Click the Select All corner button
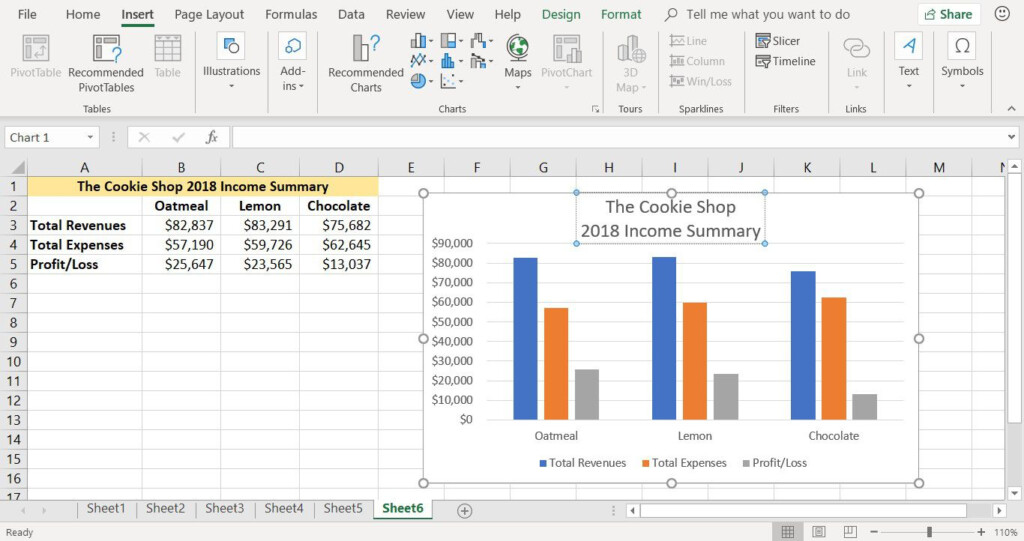 16,167
